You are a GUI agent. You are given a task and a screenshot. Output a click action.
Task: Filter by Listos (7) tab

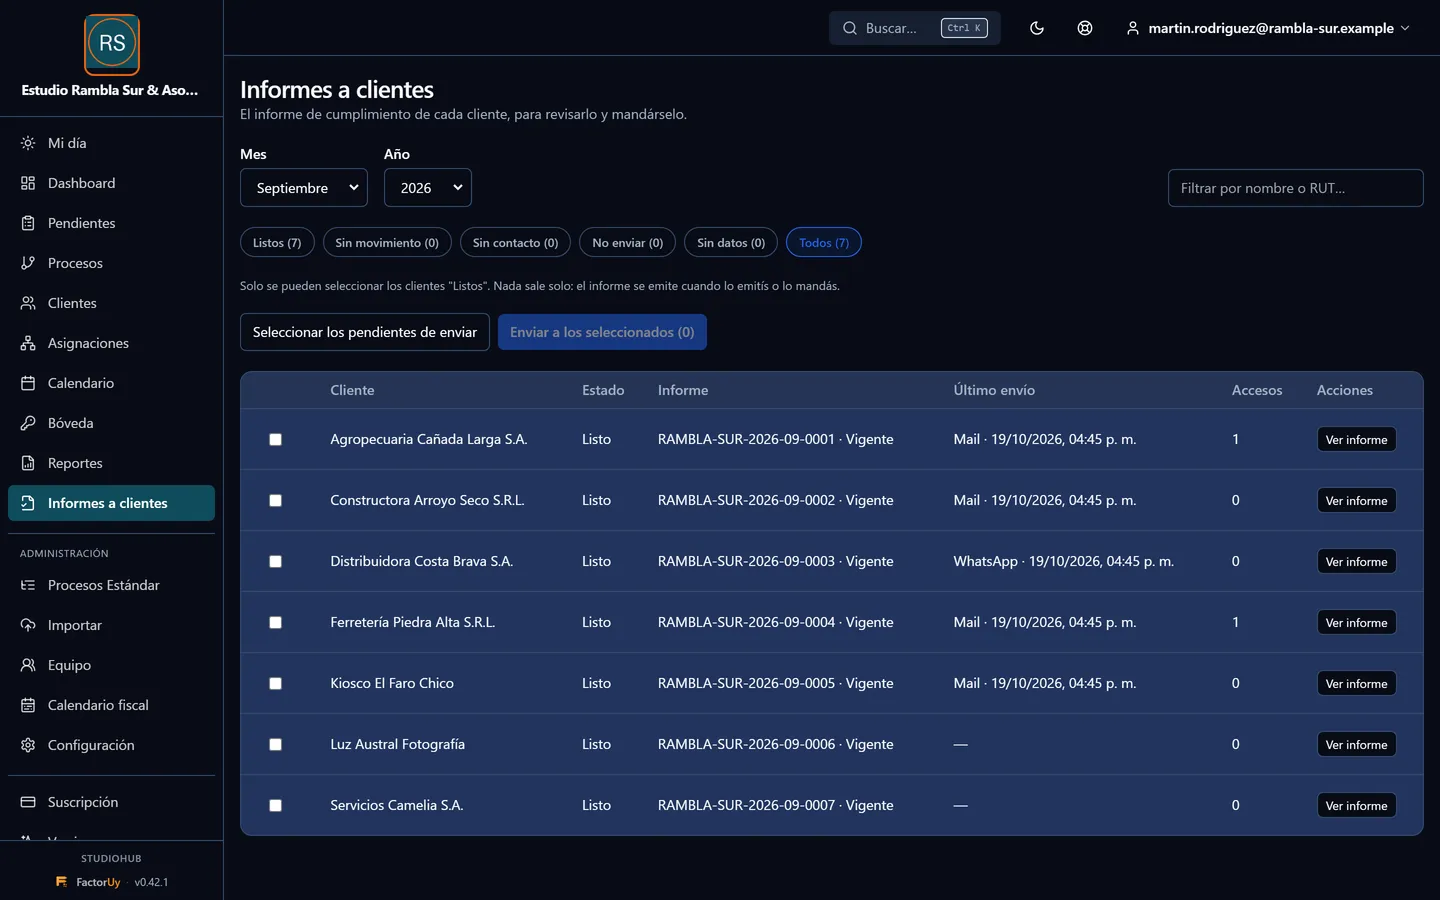[277, 243]
